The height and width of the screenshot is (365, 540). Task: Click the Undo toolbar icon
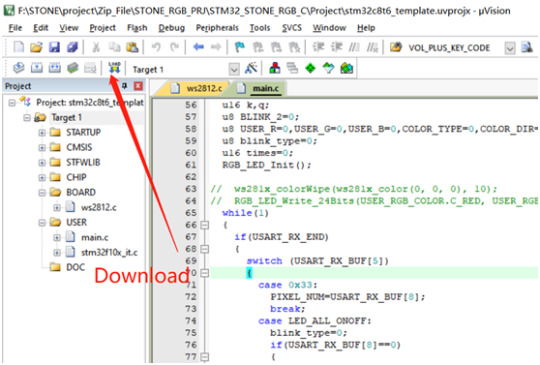click(156, 47)
